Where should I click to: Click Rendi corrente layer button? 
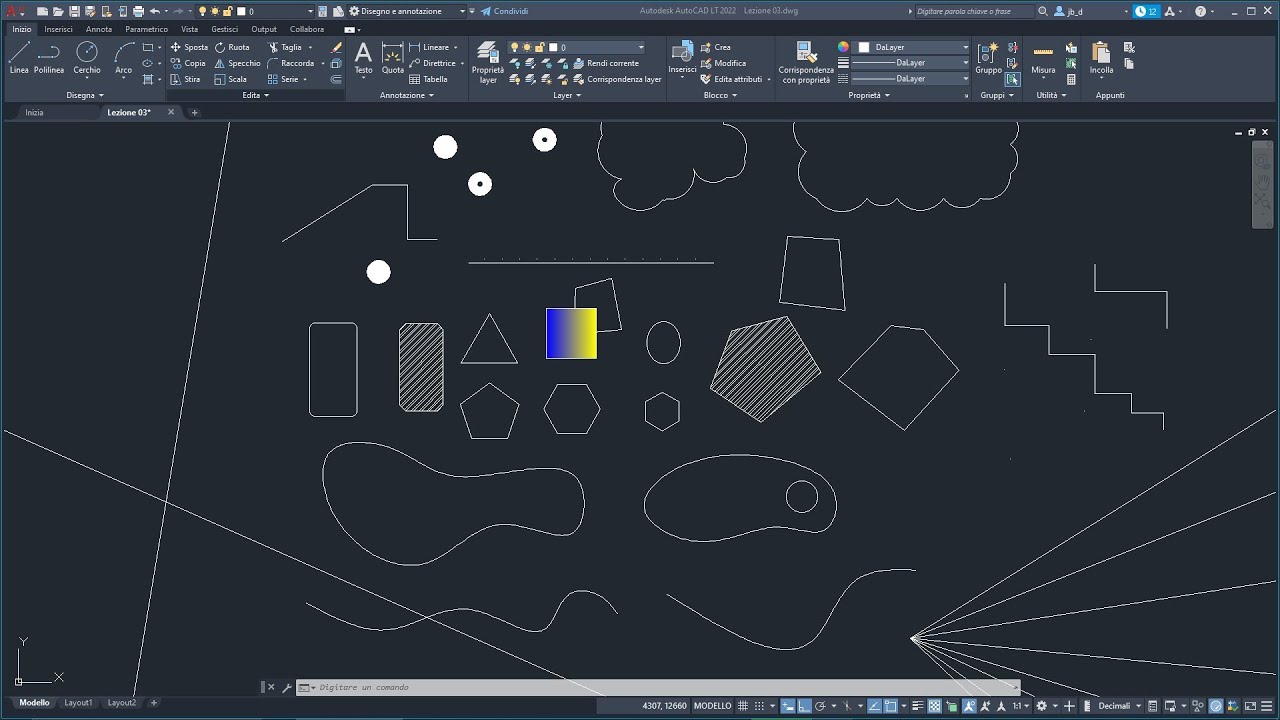[606, 63]
